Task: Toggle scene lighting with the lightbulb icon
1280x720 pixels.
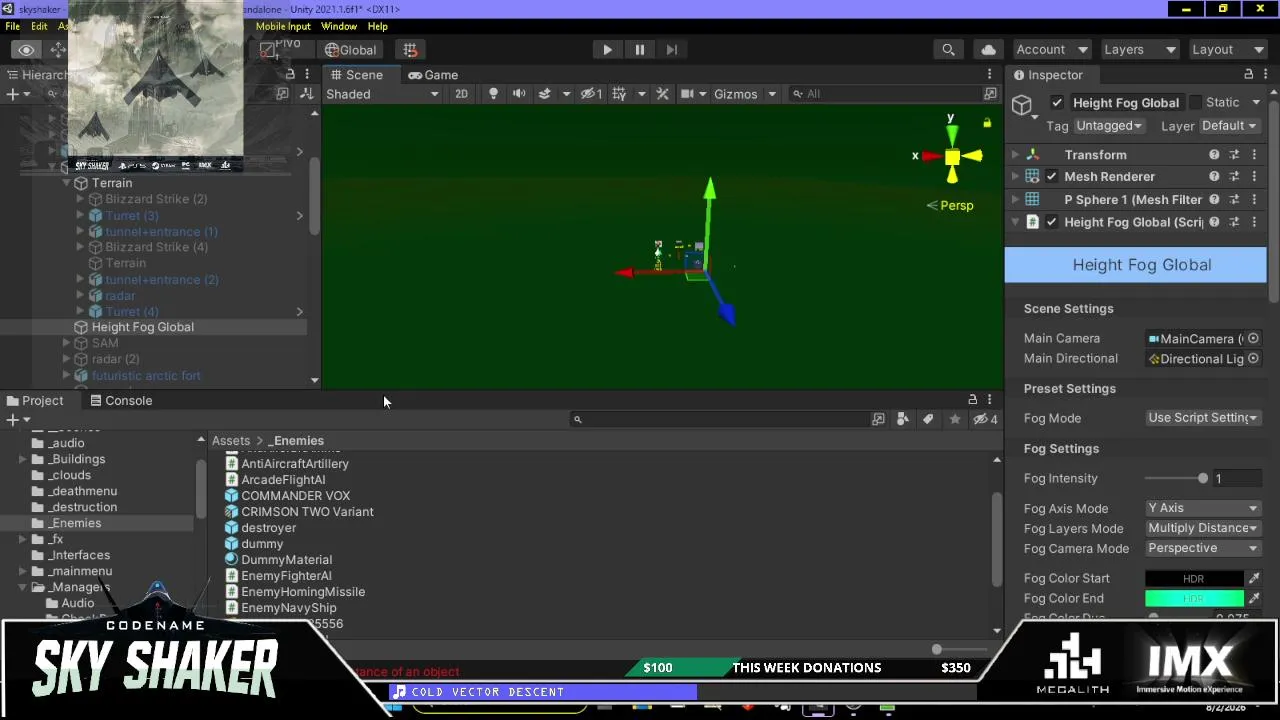Action: pos(493,94)
